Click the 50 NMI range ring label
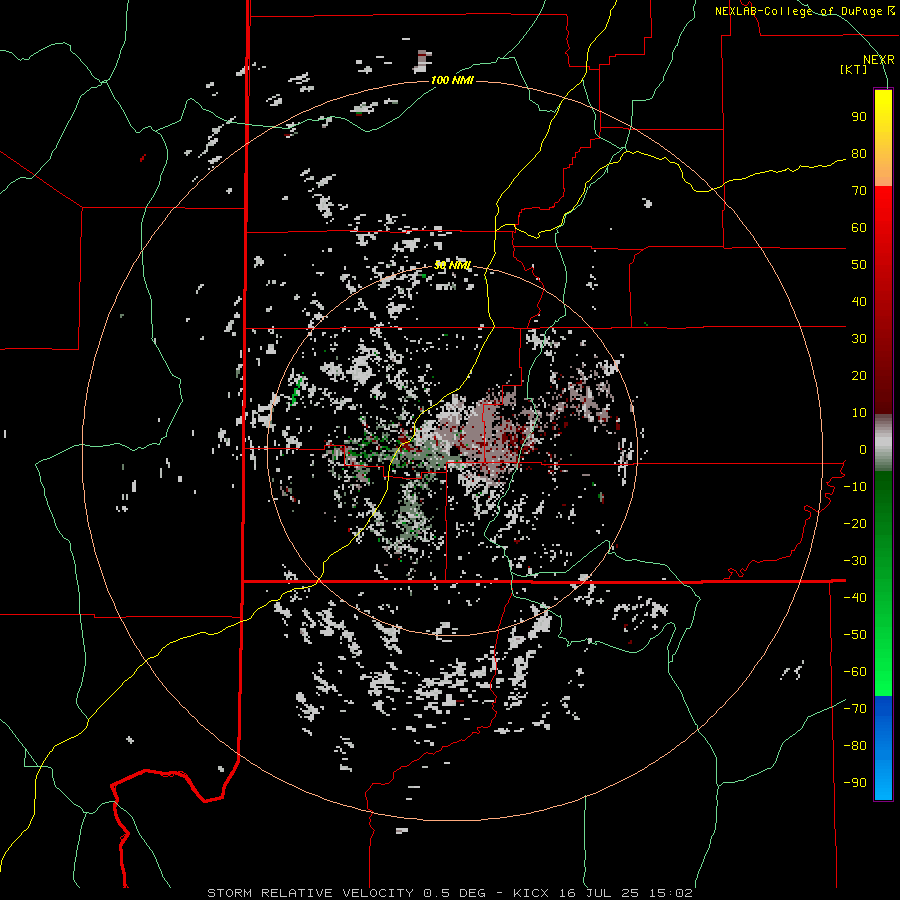900x900 pixels. click(452, 265)
